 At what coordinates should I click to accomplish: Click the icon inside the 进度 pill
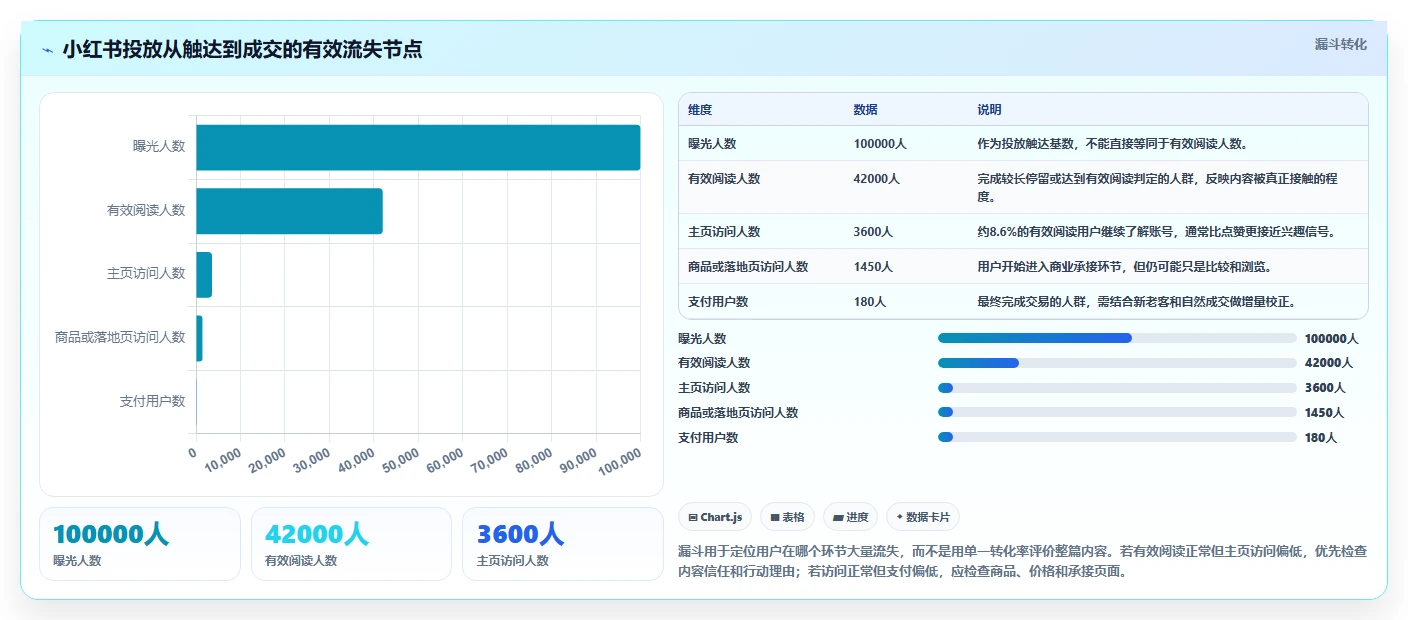coord(838,517)
